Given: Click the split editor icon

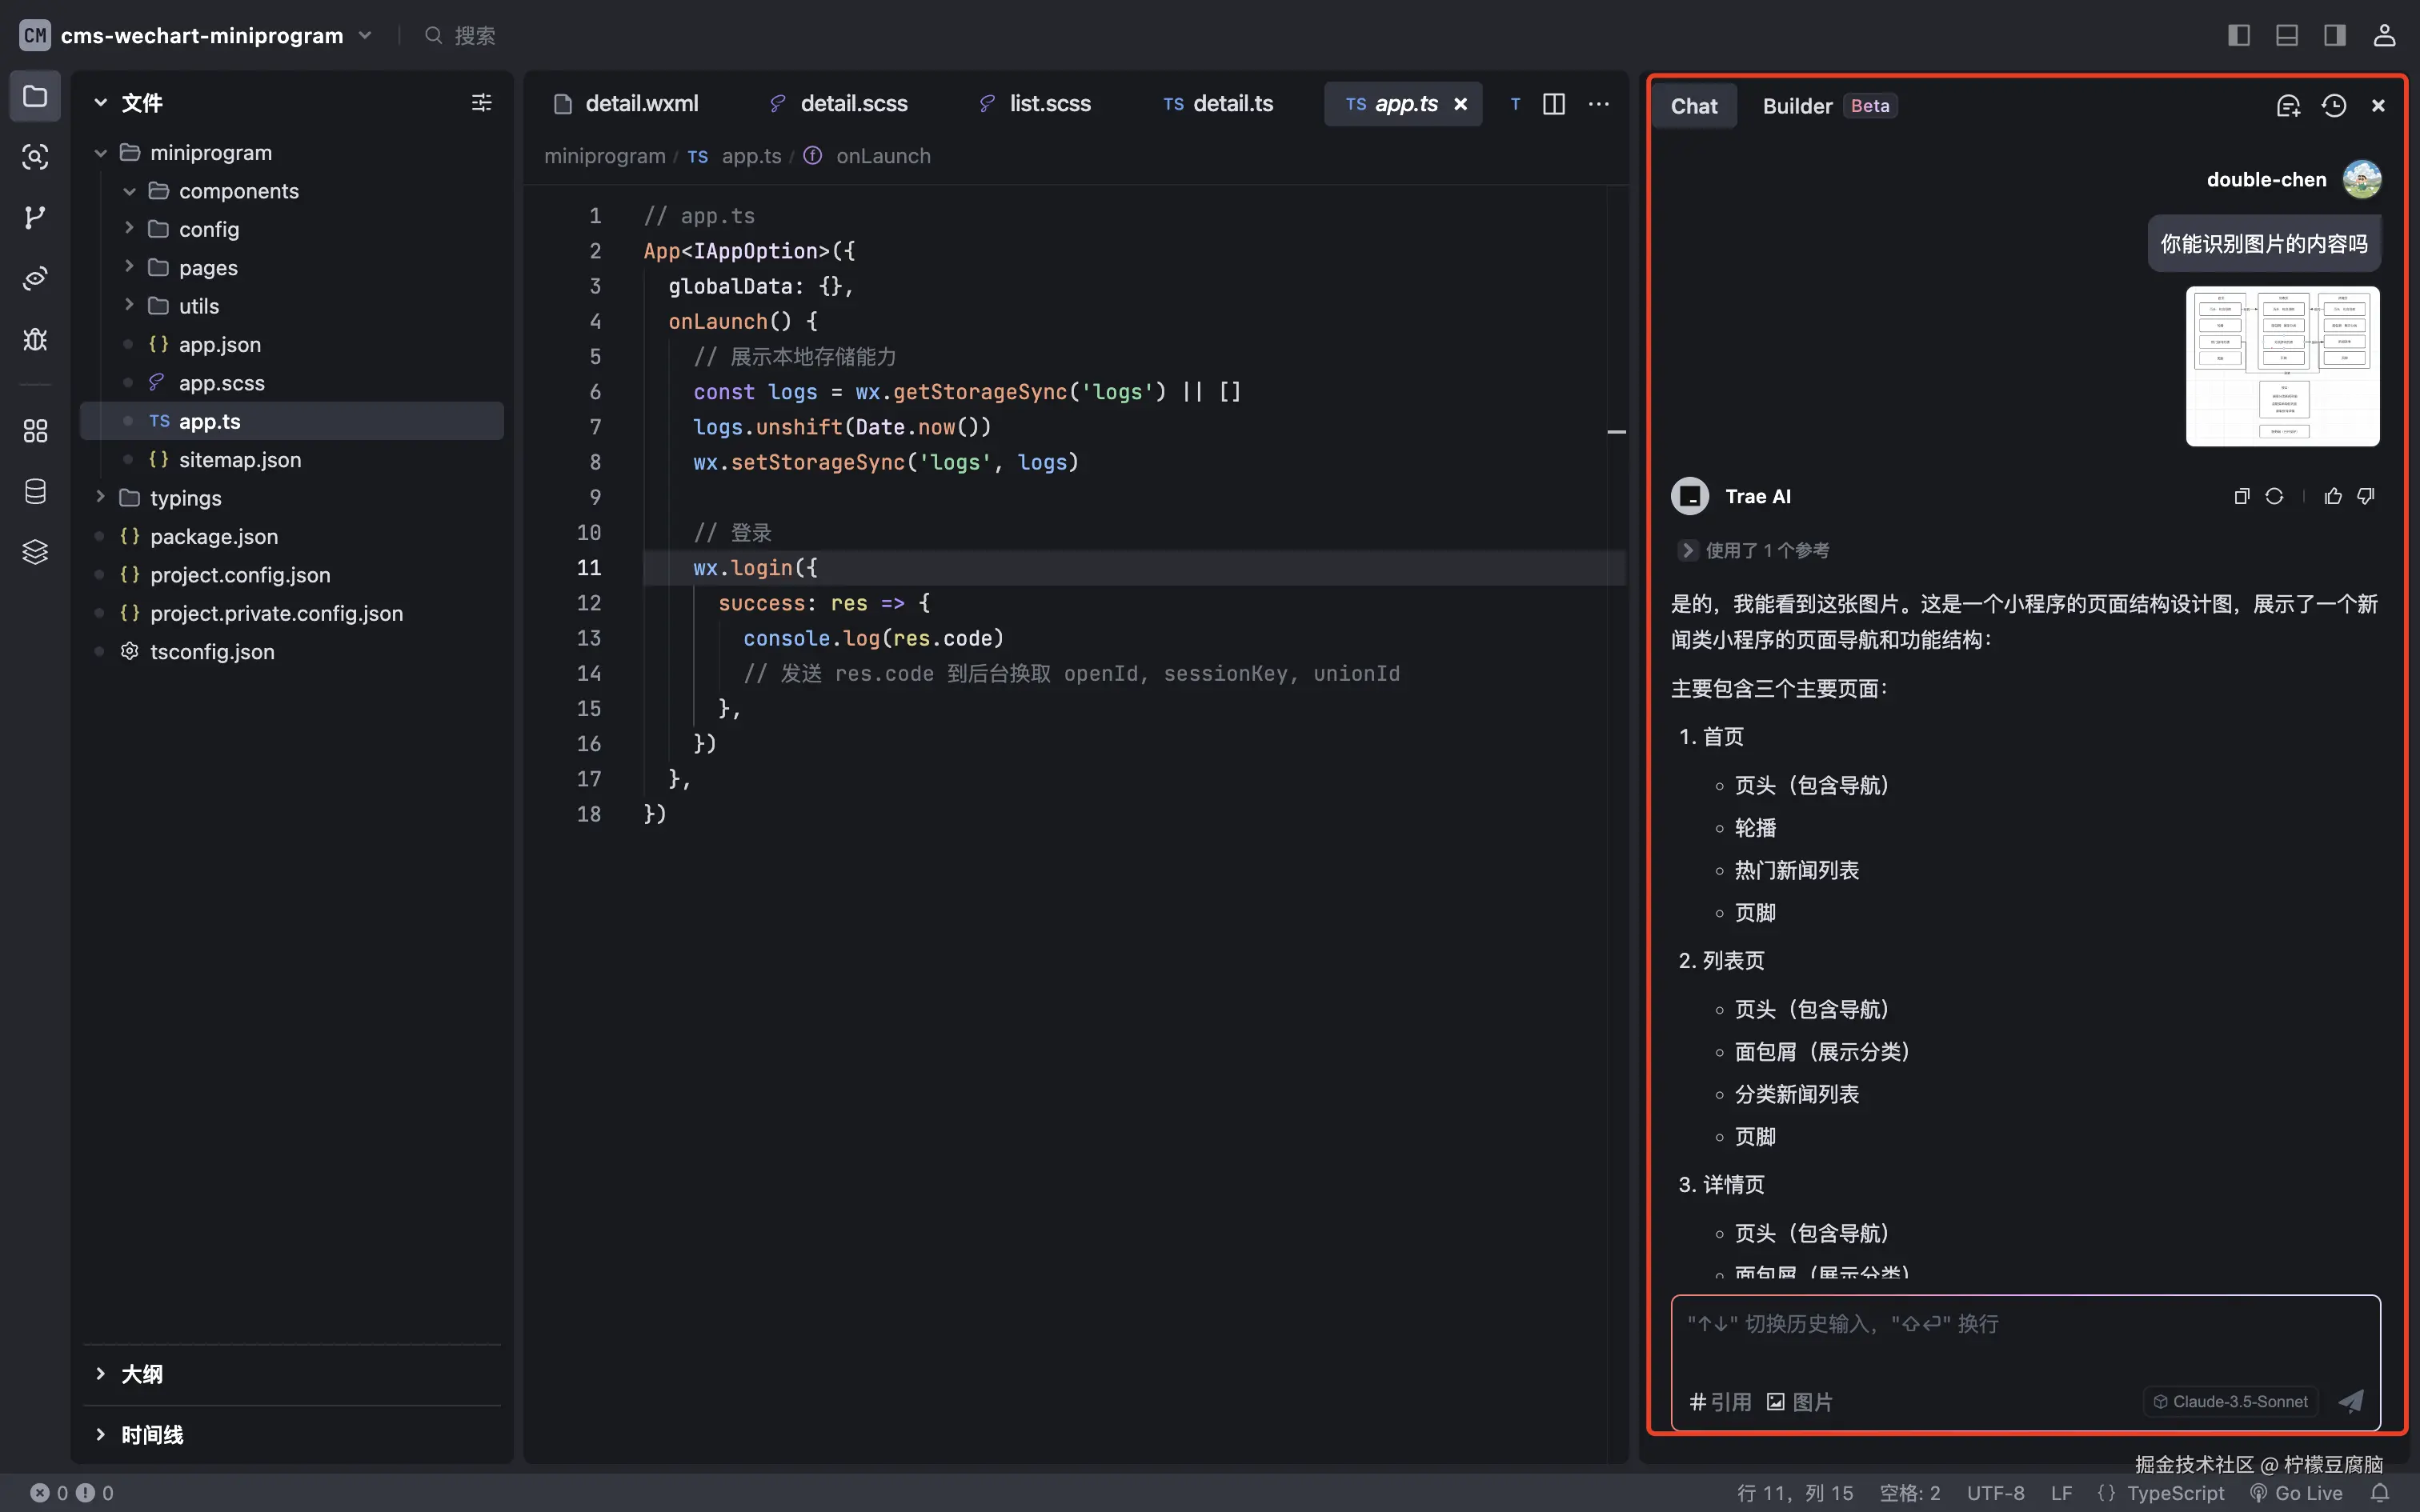Looking at the screenshot, I should (x=1553, y=104).
